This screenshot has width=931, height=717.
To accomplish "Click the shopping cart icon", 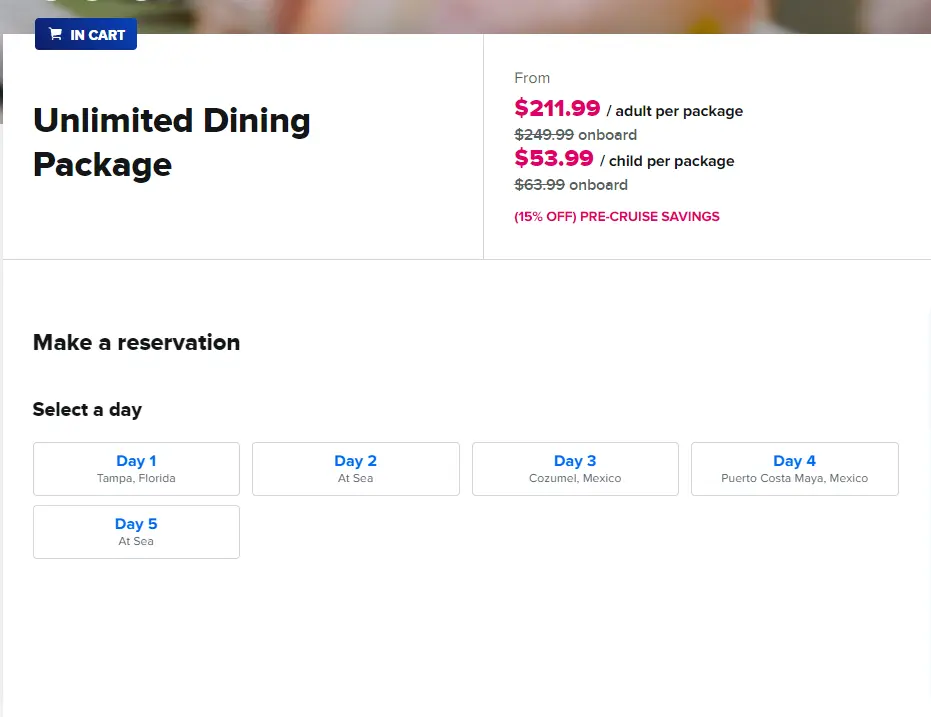I will (57, 34).
